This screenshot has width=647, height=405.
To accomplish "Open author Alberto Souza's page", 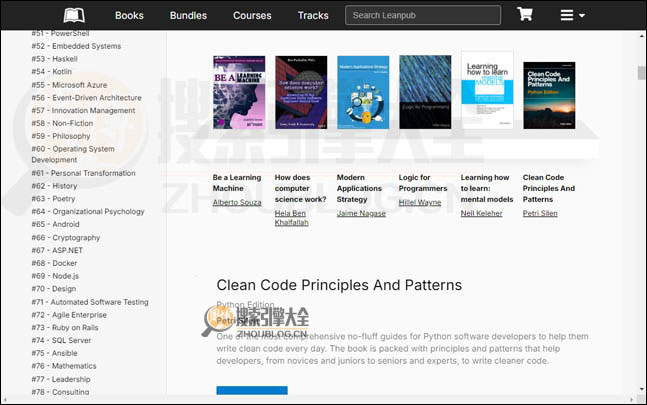I will [237, 202].
